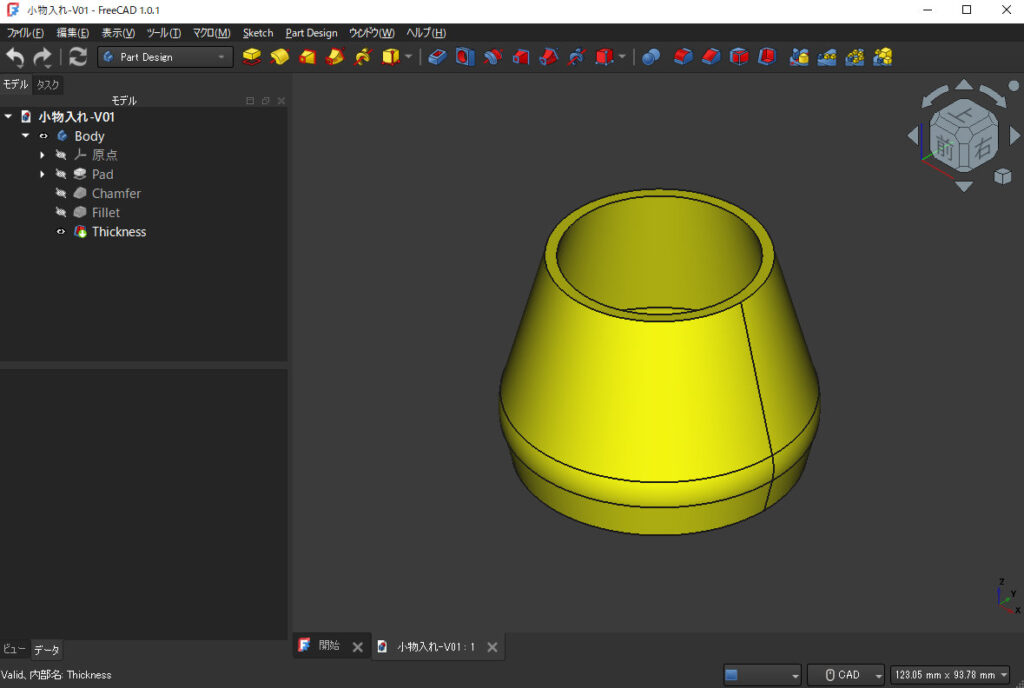Select the Revolution tool icon
The image size is (1024, 688).
pyautogui.click(x=280, y=57)
